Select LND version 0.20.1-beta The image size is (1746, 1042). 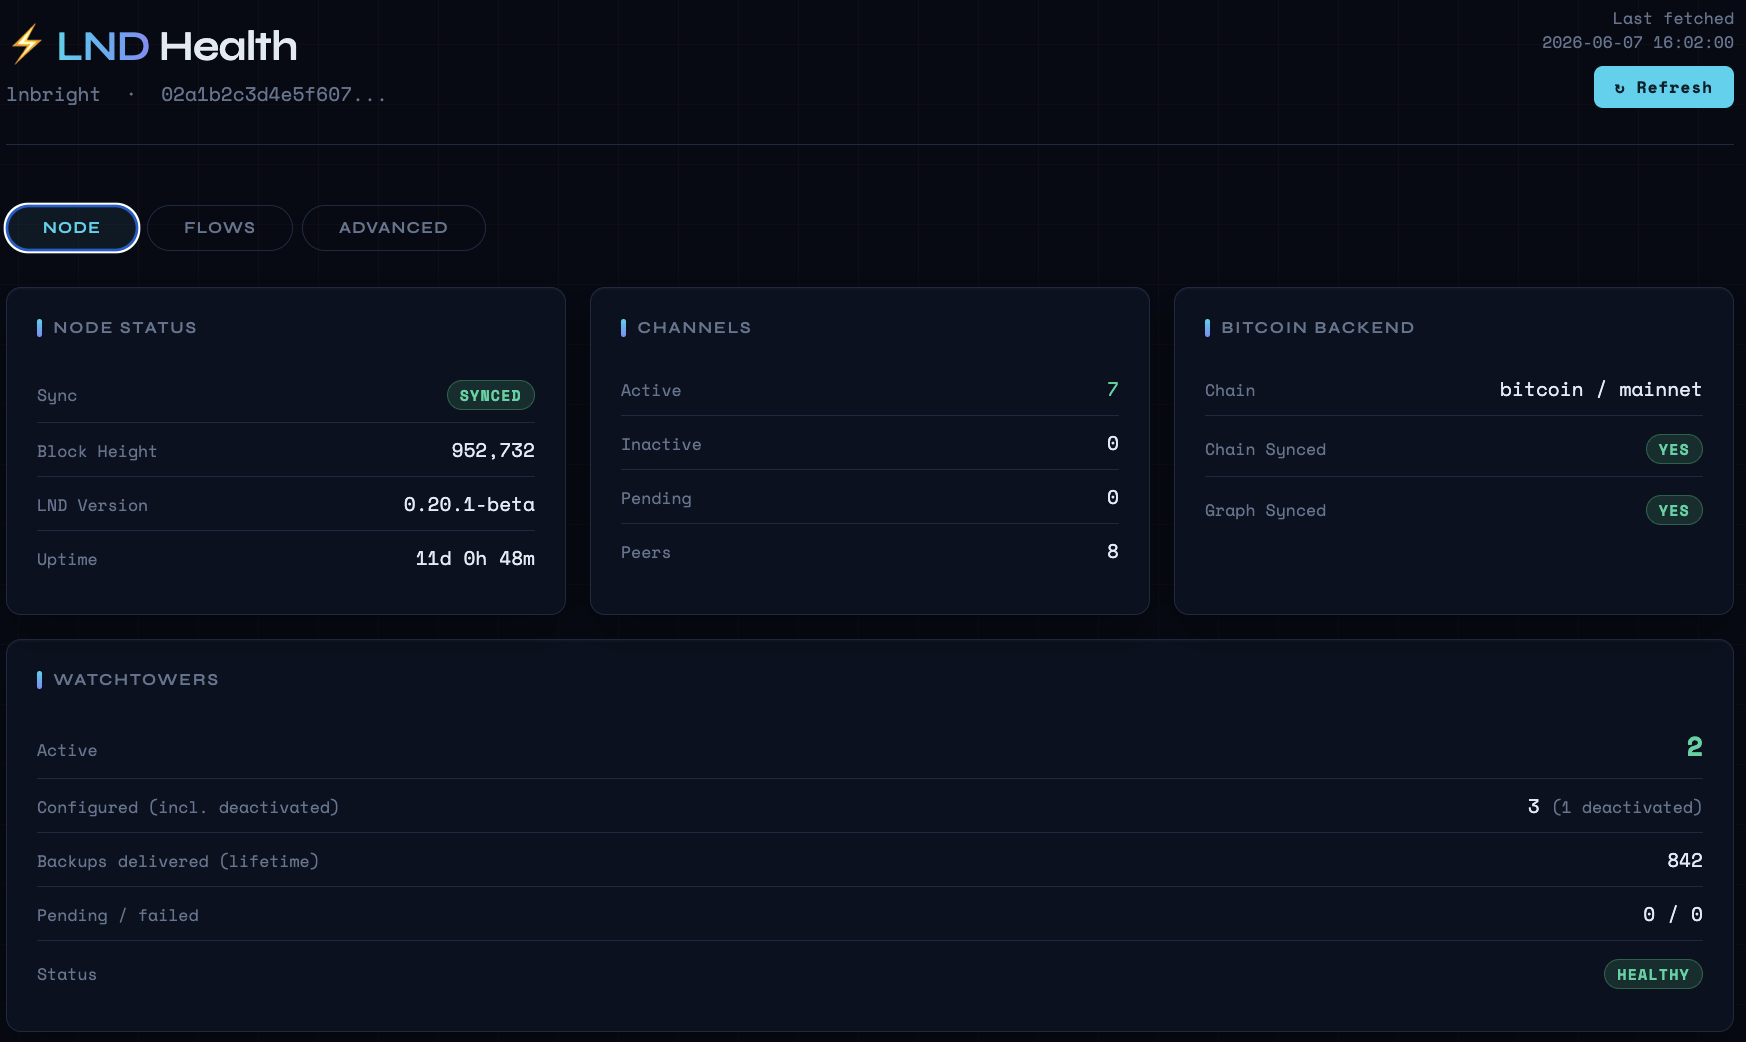click(469, 504)
